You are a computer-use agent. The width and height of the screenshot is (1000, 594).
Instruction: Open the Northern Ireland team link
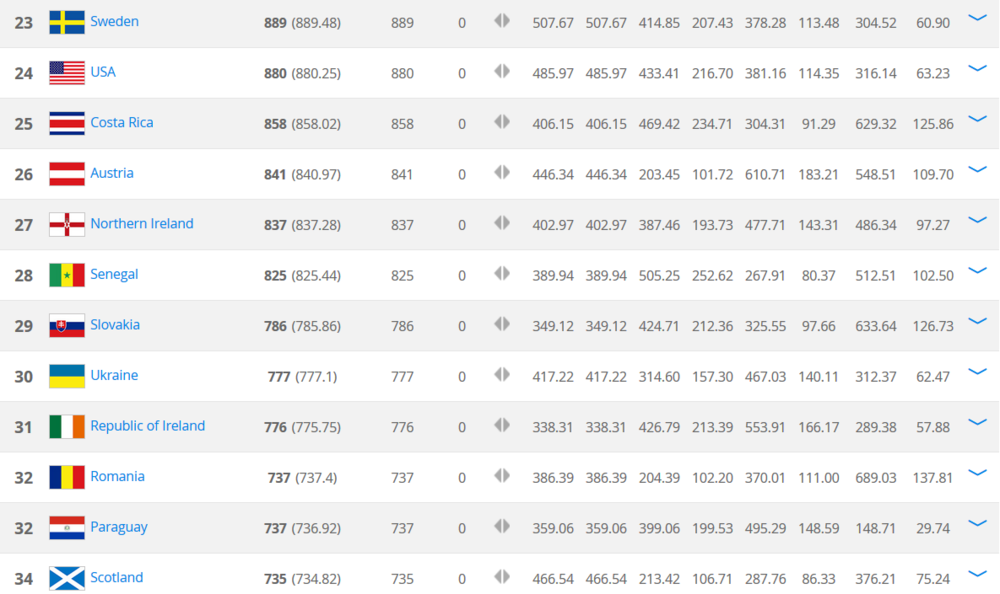tap(142, 223)
